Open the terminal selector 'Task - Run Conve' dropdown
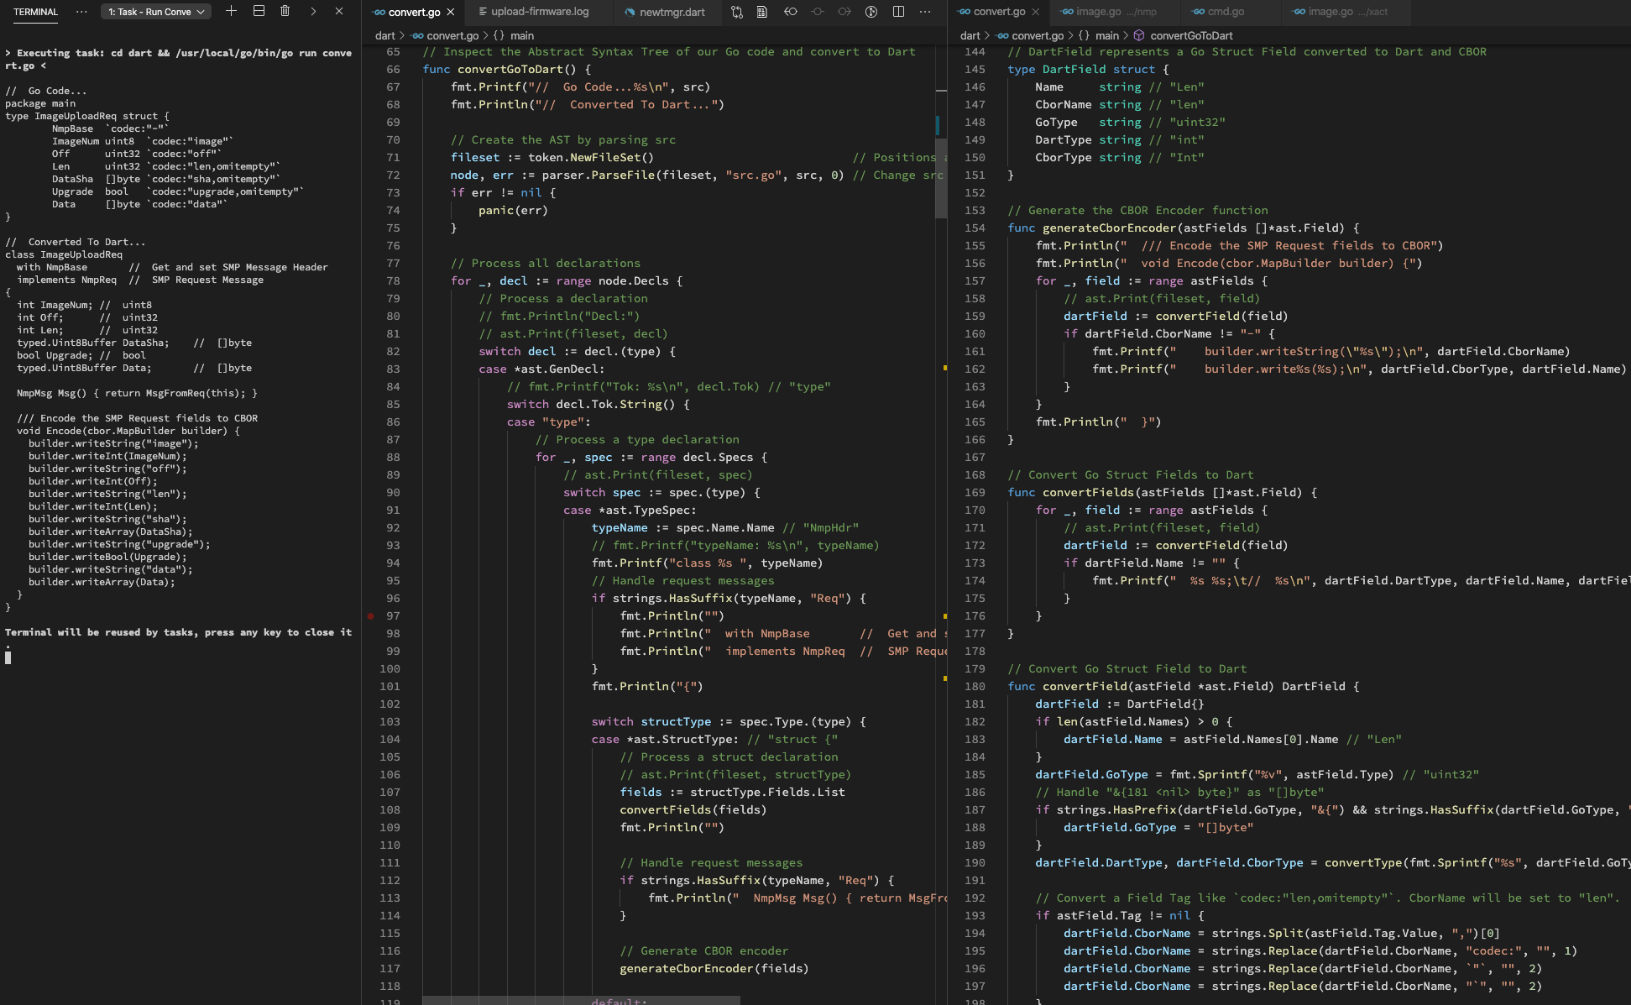Viewport: 1631px width, 1005px height. pyautogui.click(x=157, y=12)
